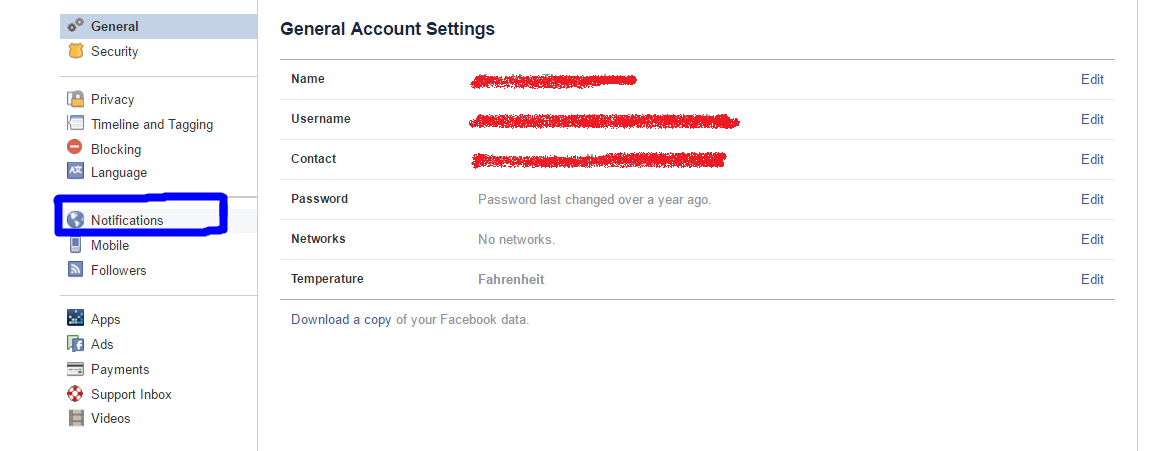Click the Blocking red circle icon

[x=75, y=148]
